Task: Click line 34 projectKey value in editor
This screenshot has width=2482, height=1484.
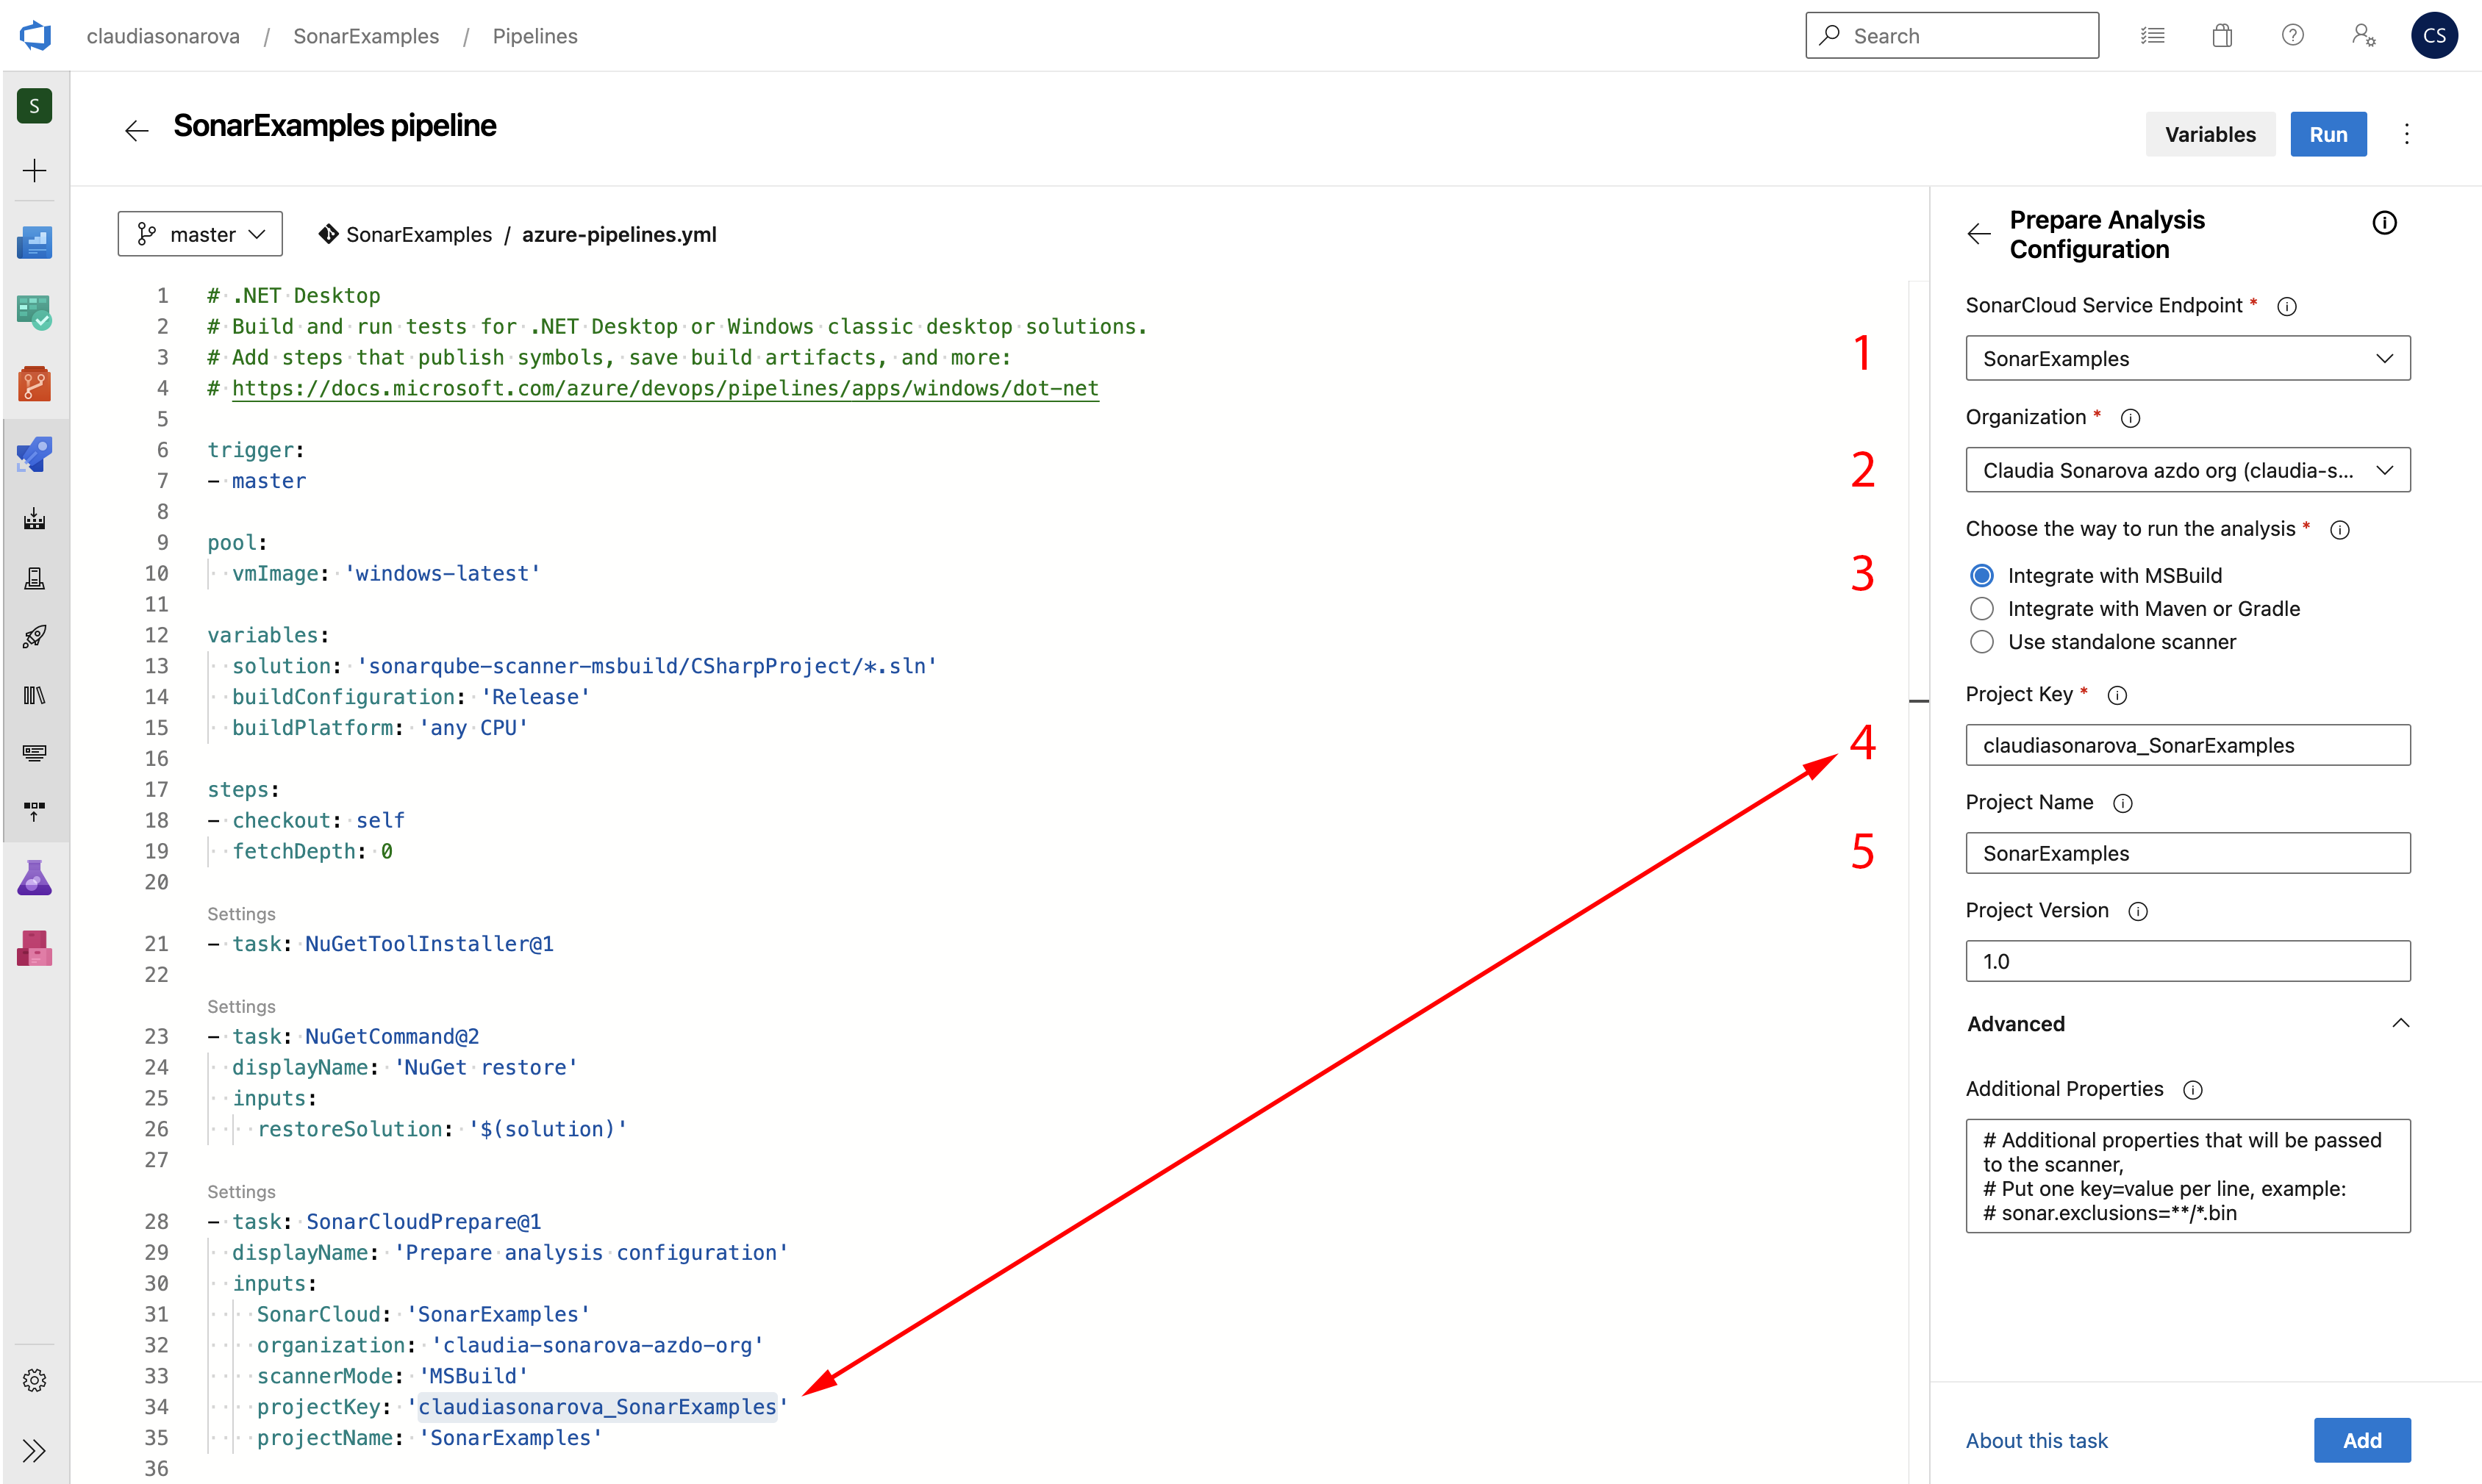Action: tap(597, 1408)
